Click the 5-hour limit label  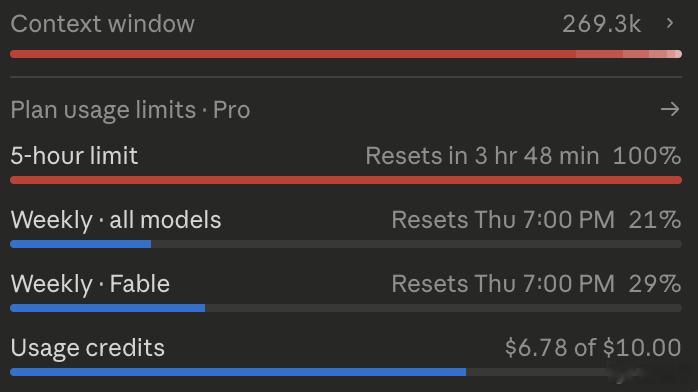[x=74, y=156]
